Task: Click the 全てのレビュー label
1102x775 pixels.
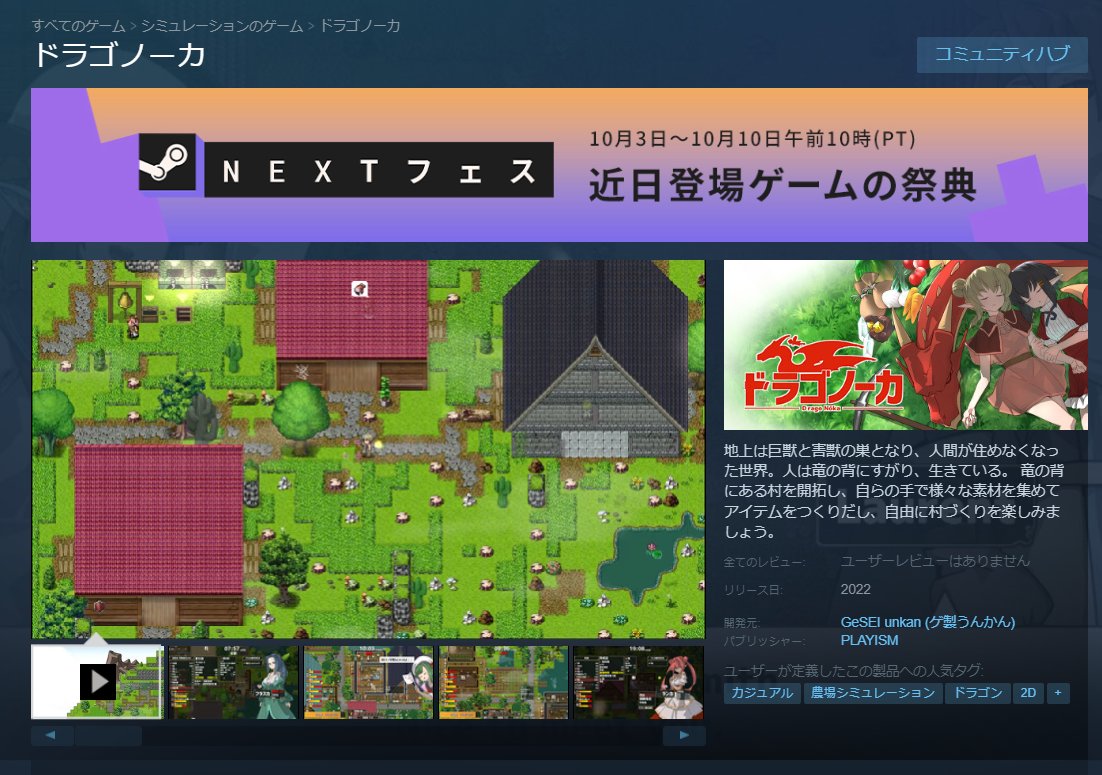Action: 765,562
